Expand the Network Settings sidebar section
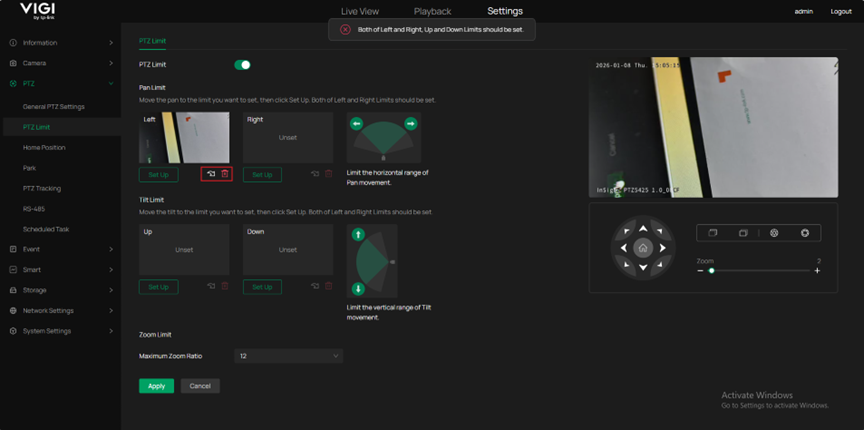The image size is (864, 430). (x=60, y=311)
